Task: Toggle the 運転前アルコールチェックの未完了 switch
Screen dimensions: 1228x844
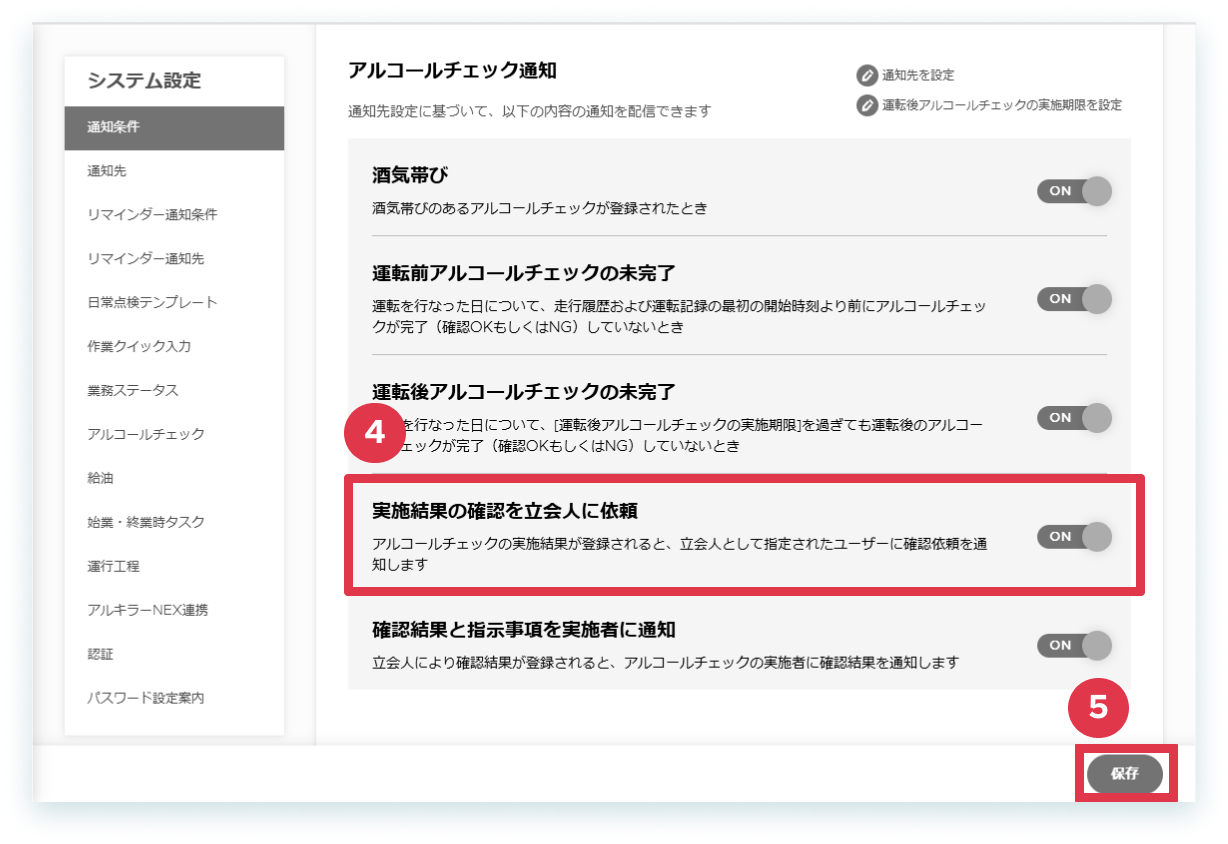Action: (1074, 299)
